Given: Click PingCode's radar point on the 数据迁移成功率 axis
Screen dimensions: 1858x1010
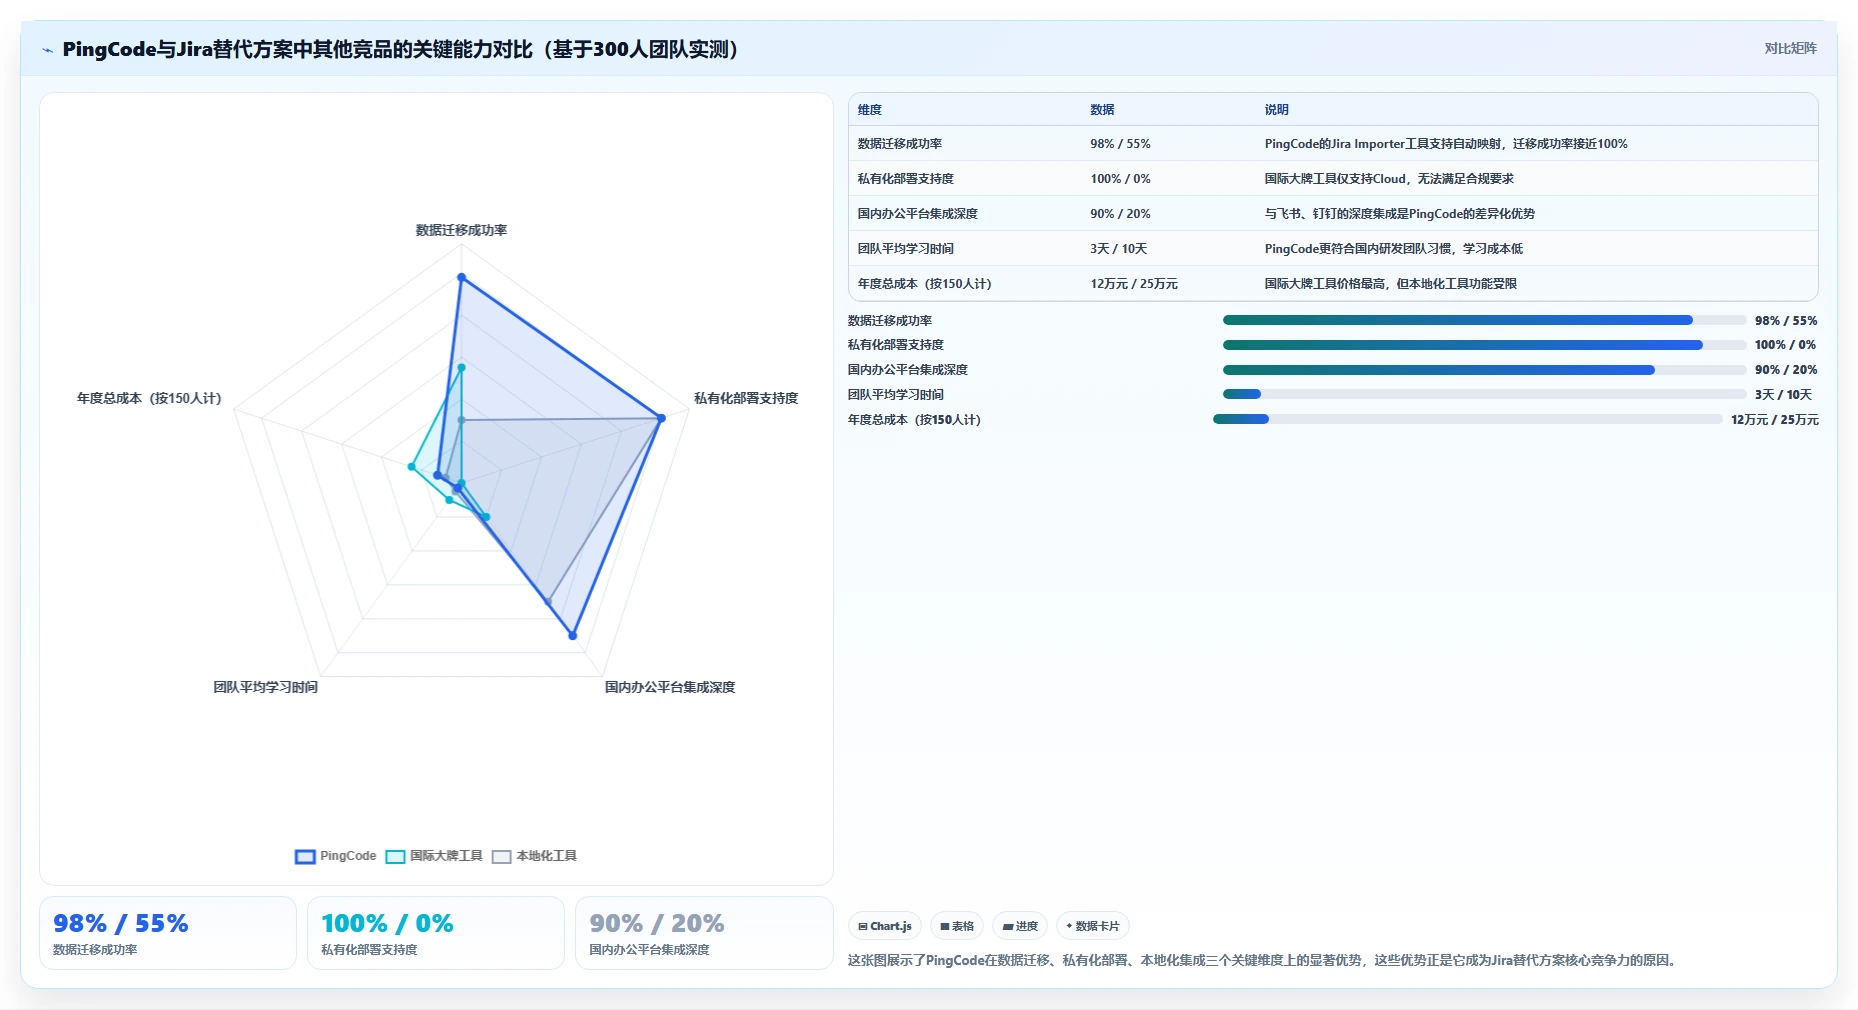Looking at the screenshot, I should coord(461,277).
